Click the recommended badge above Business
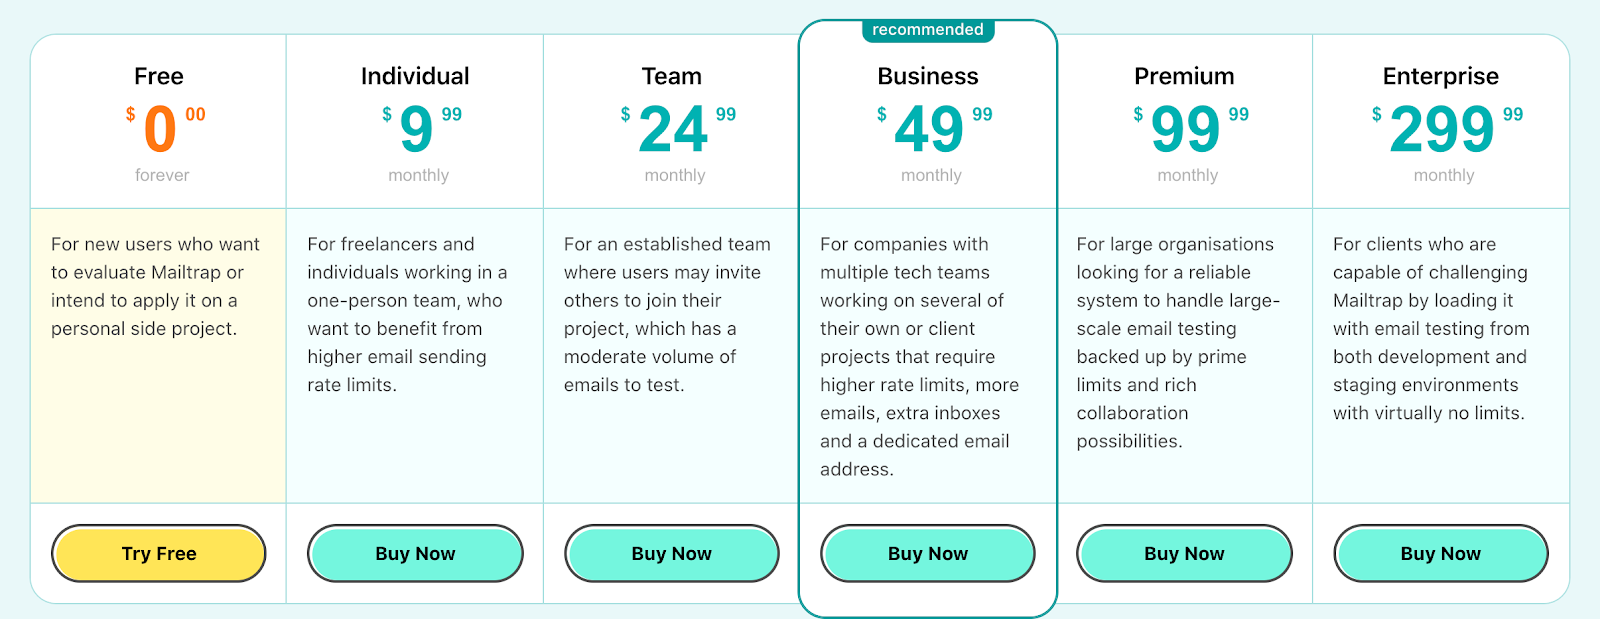 928,30
